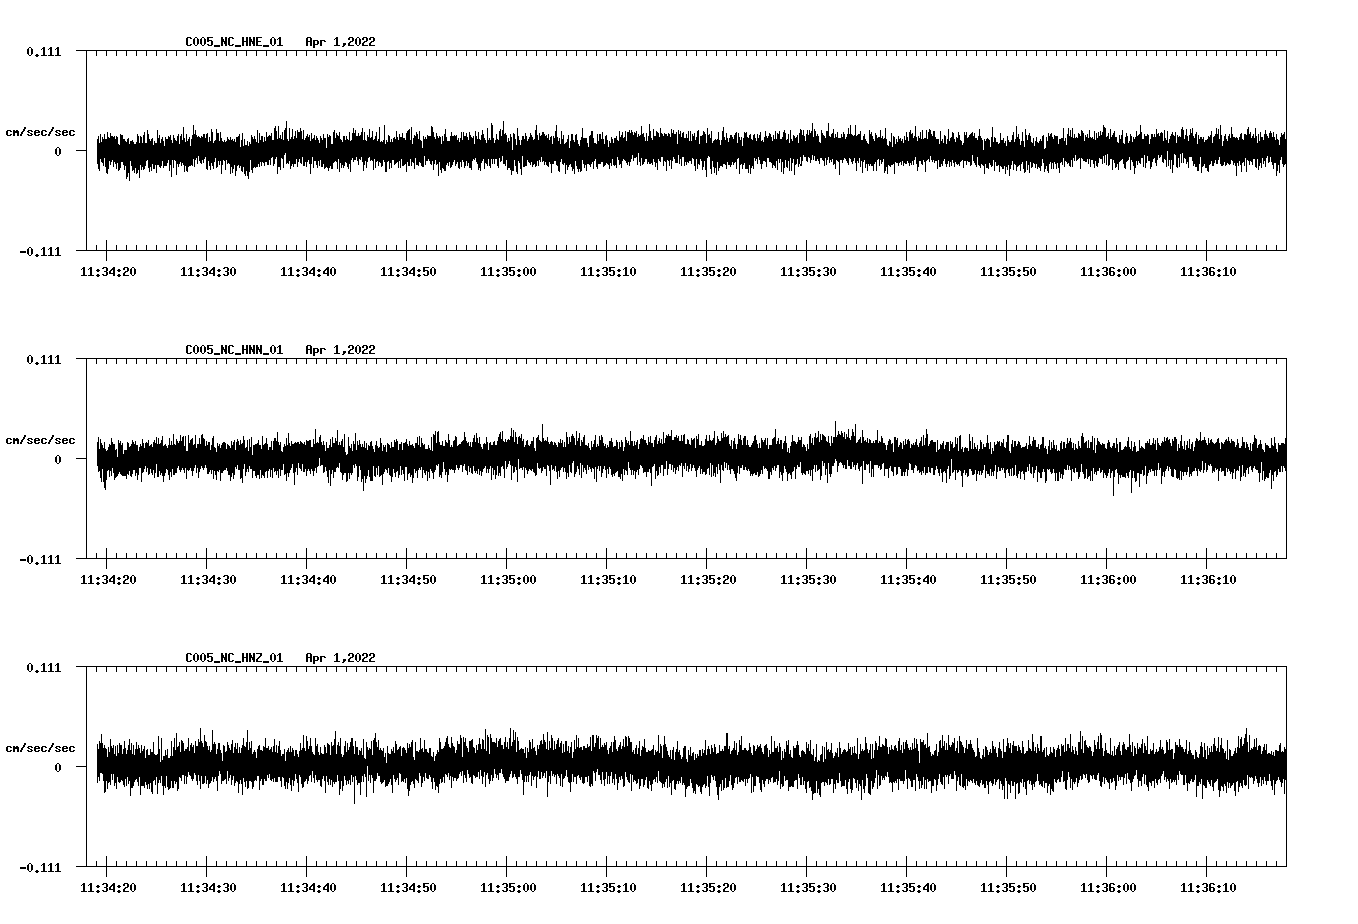Click the 11:34:50 time label under HNE plot

coord(408,272)
